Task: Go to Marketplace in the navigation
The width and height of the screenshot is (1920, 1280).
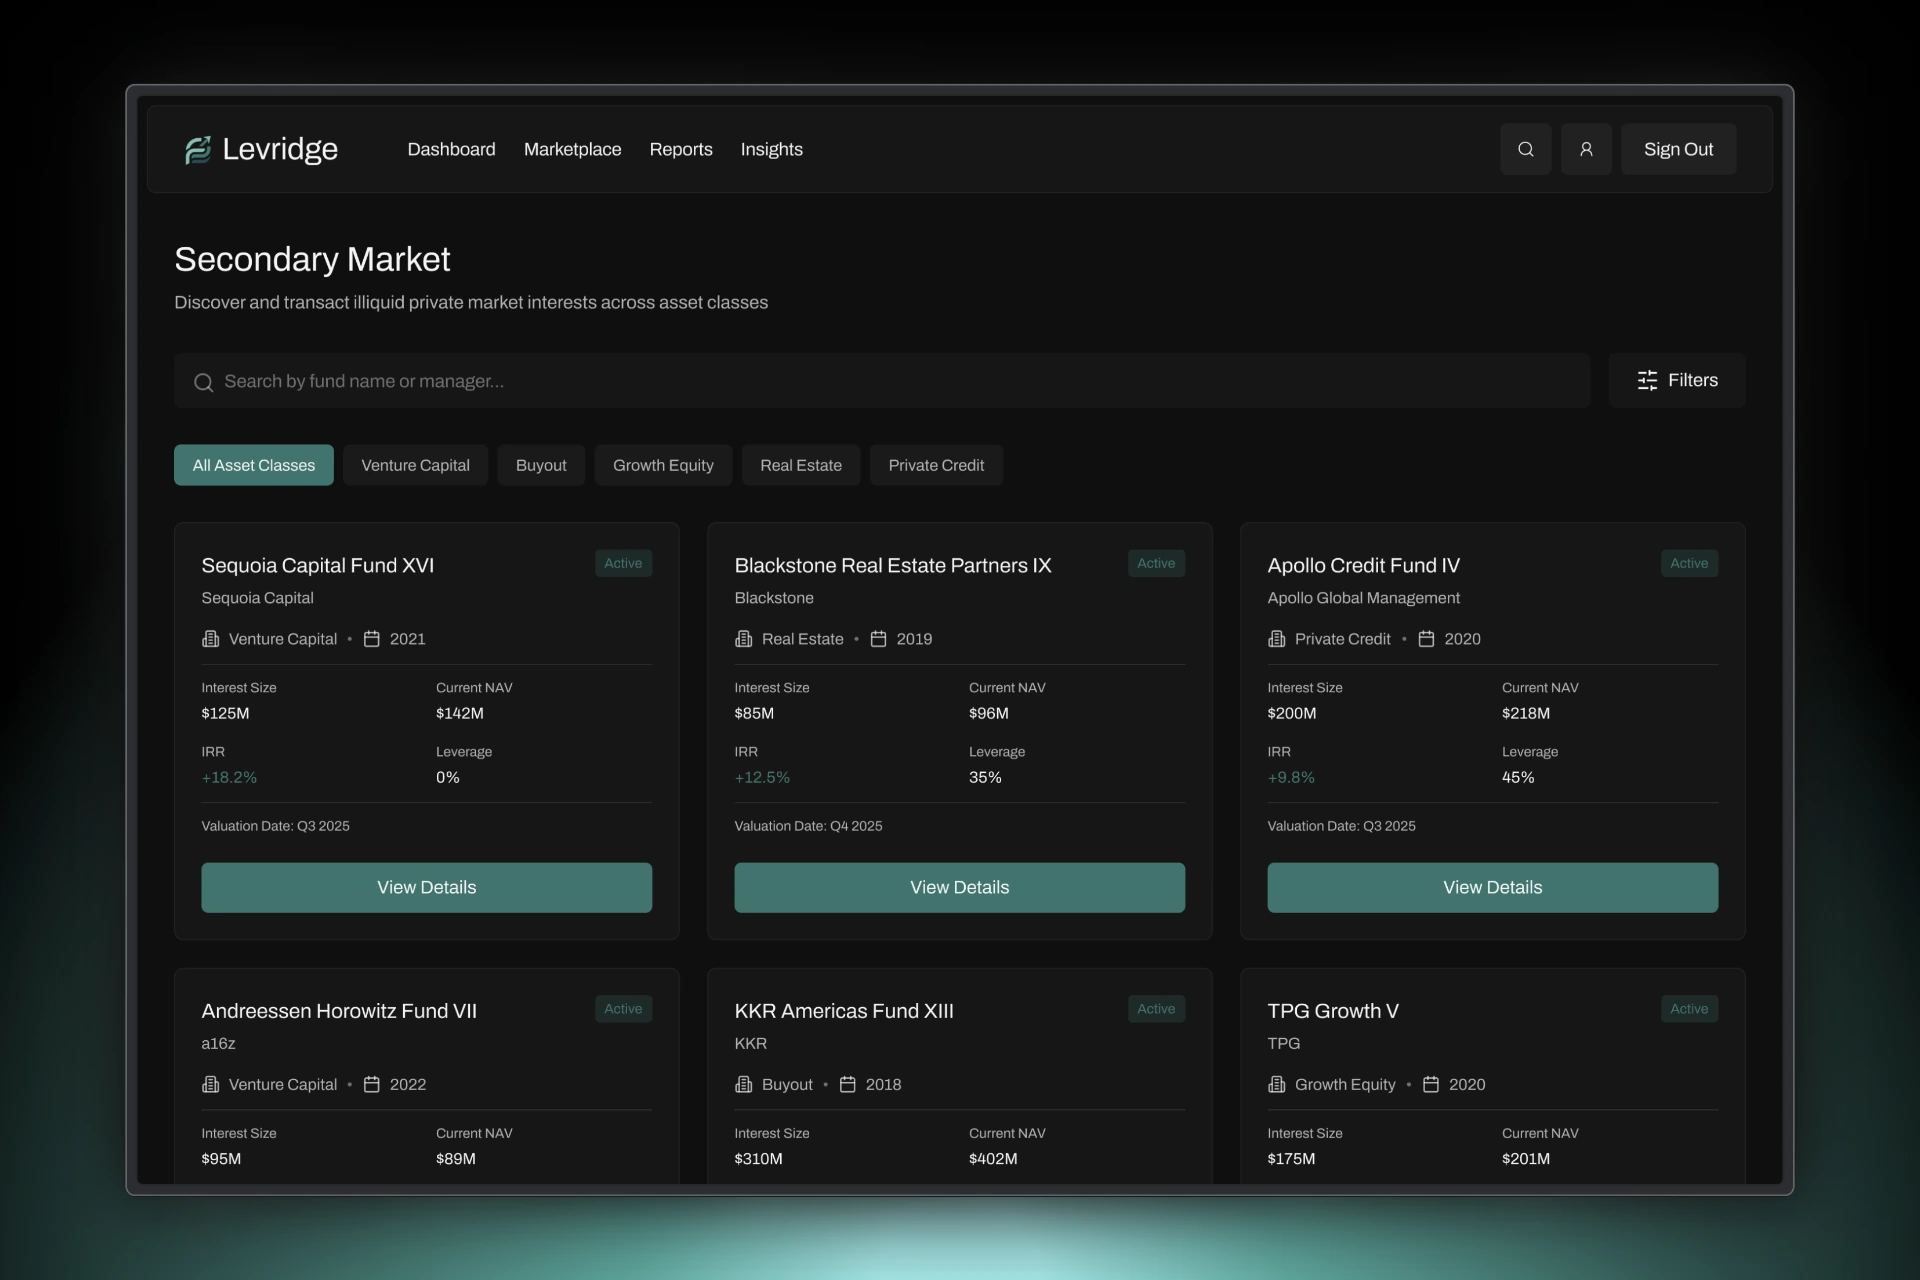Action: [572, 149]
